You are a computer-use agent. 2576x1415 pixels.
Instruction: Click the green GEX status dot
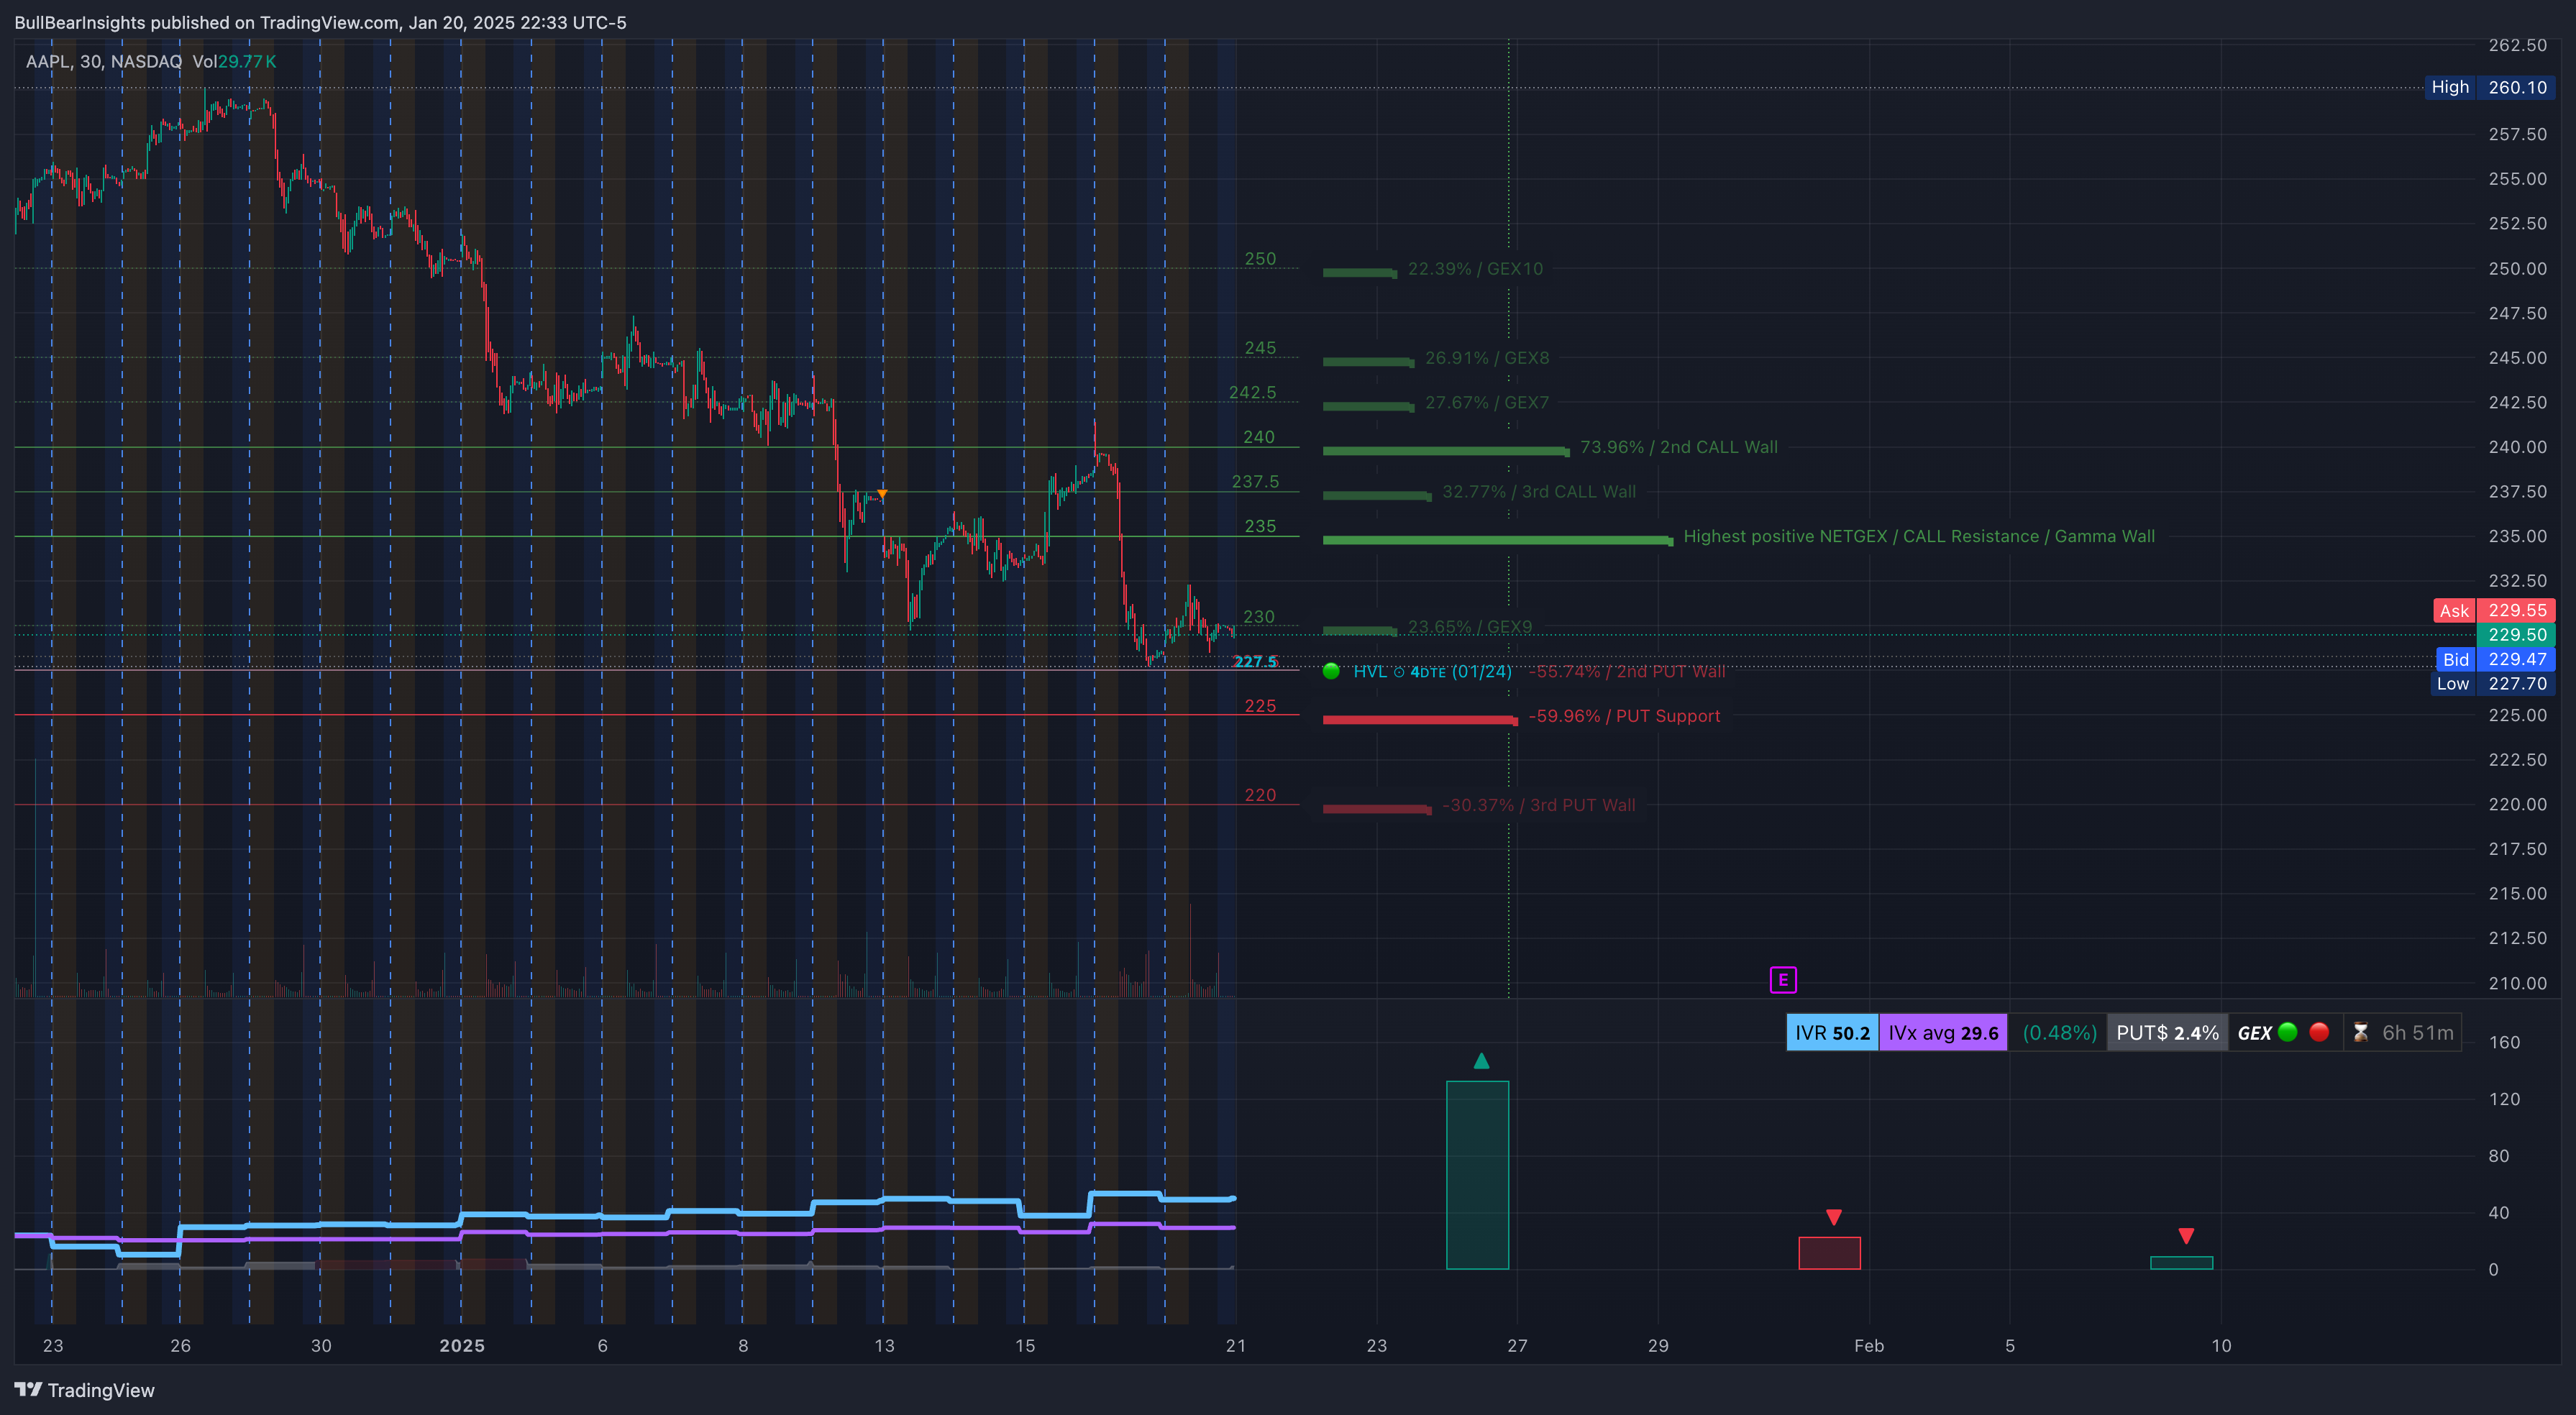click(2287, 1032)
